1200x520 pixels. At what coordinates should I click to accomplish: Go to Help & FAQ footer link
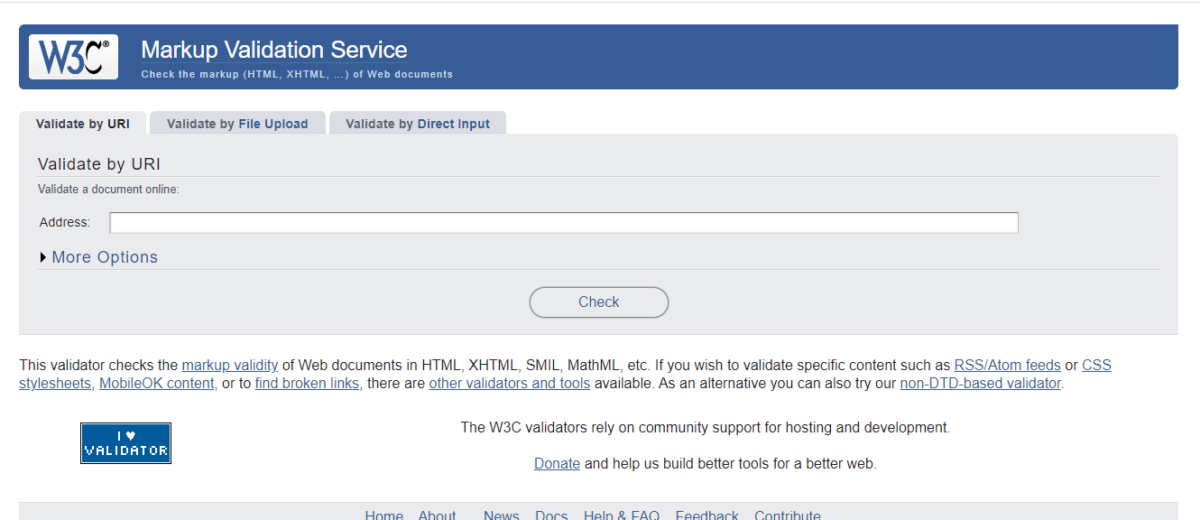621,515
